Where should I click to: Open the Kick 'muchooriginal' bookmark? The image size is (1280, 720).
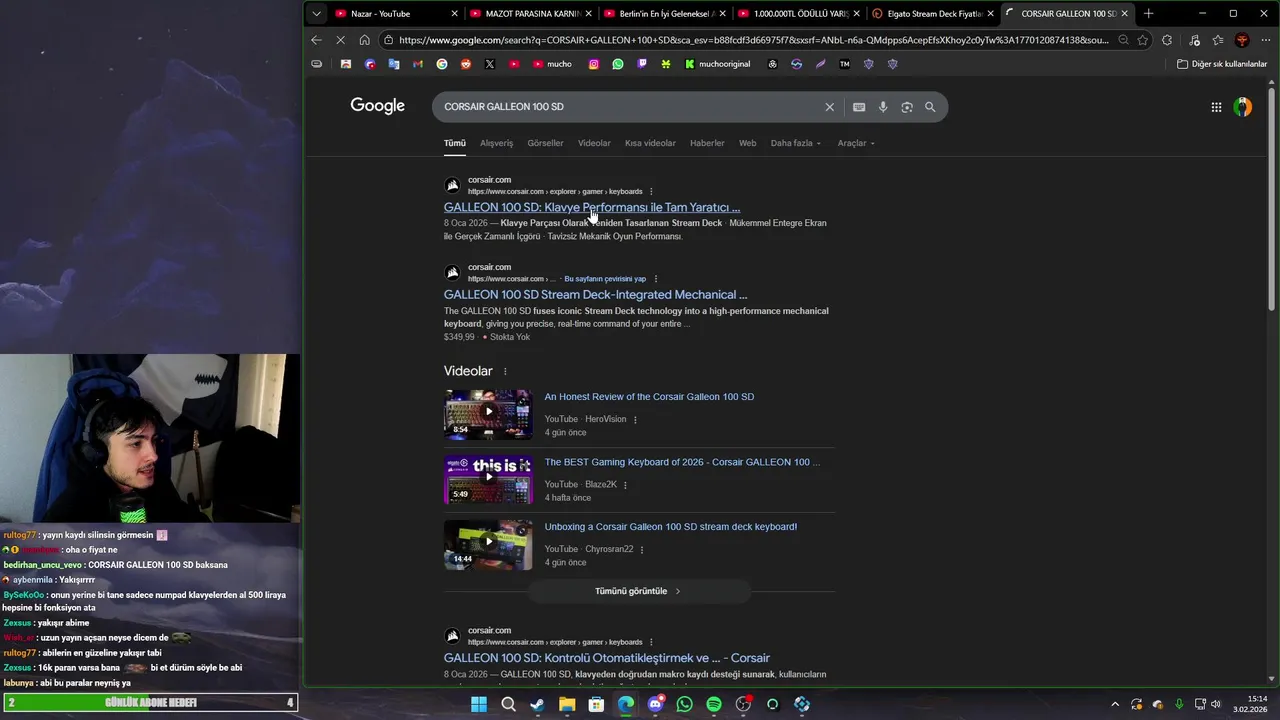pos(717,64)
